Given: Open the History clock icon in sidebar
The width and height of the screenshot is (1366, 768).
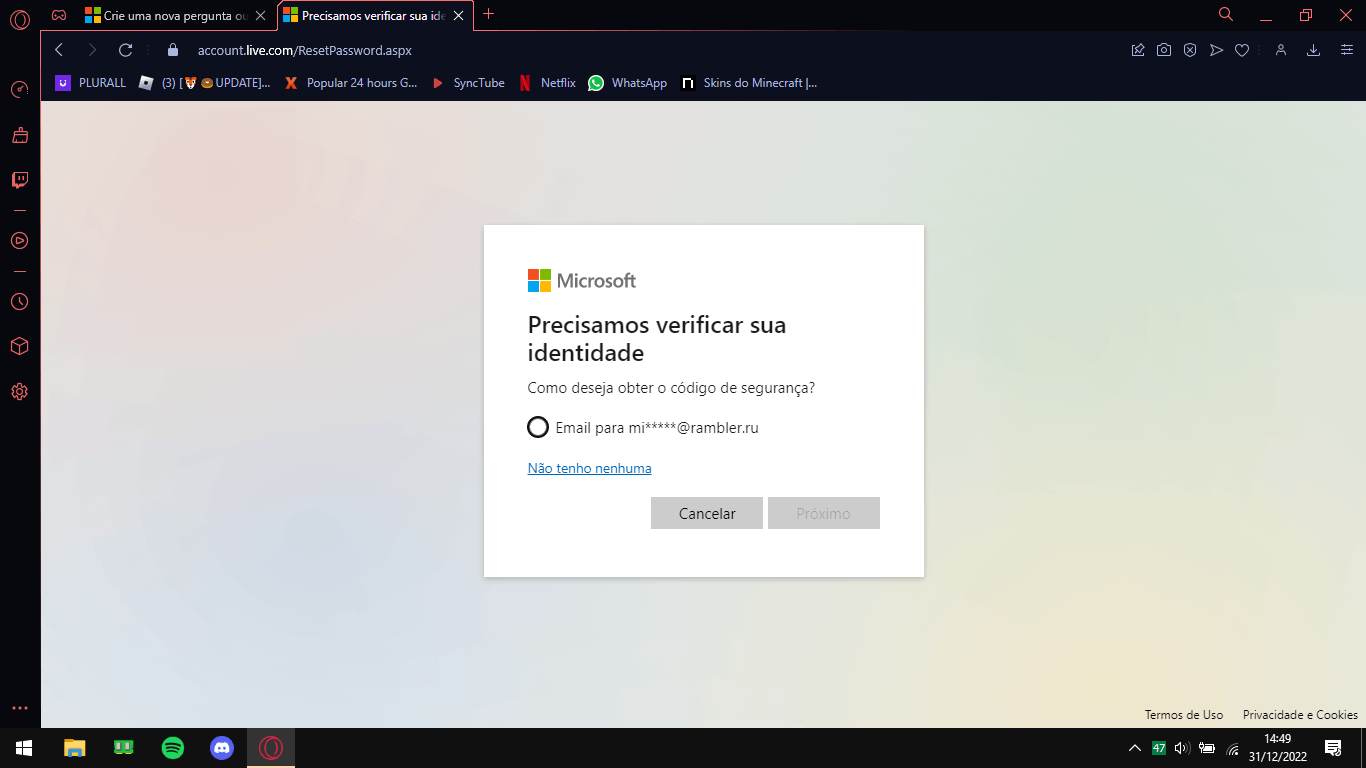Looking at the screenshot, I should 19,301.
